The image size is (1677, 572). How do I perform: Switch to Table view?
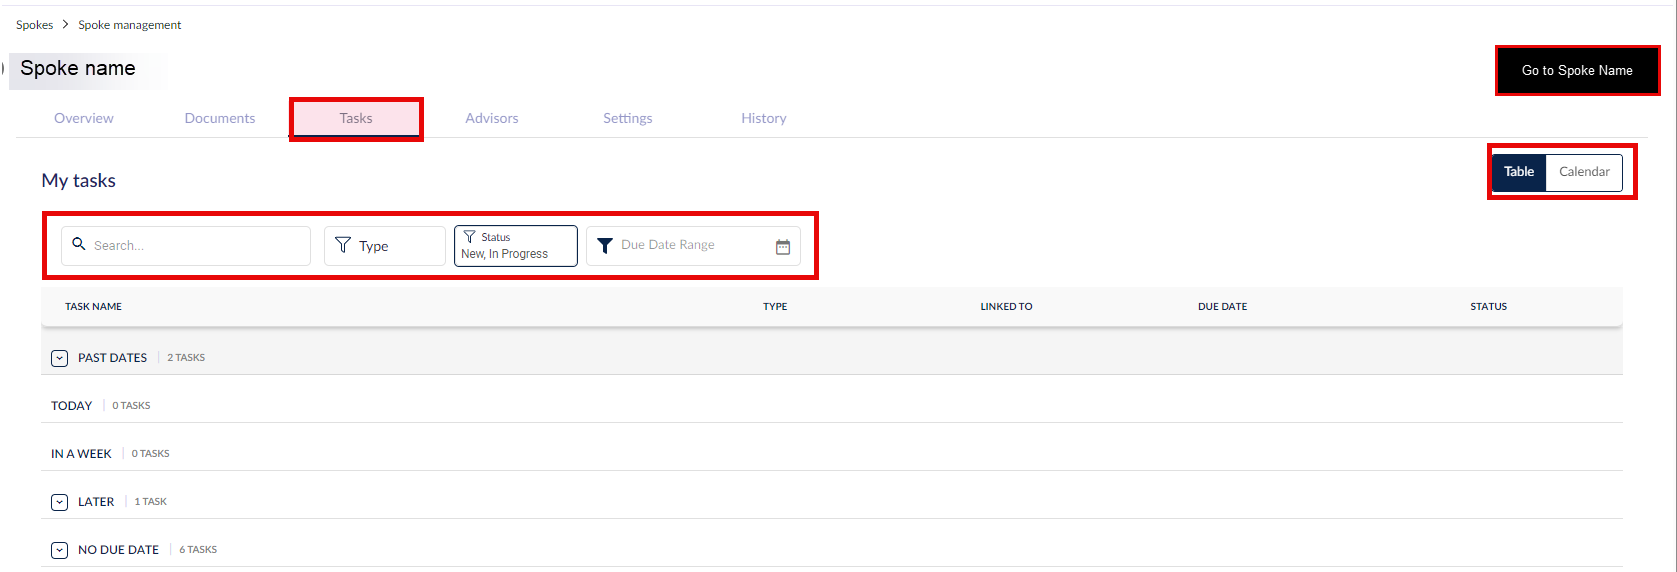tap(1519, 172)
